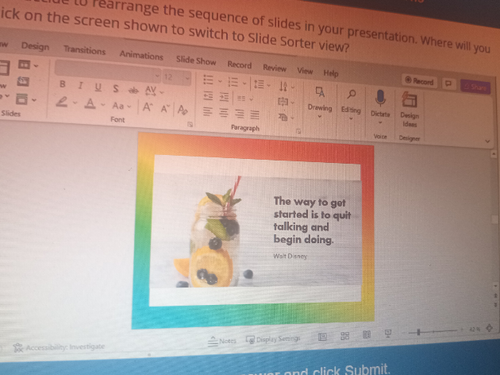
Task: Align text left
Action: tap(207, 112)
